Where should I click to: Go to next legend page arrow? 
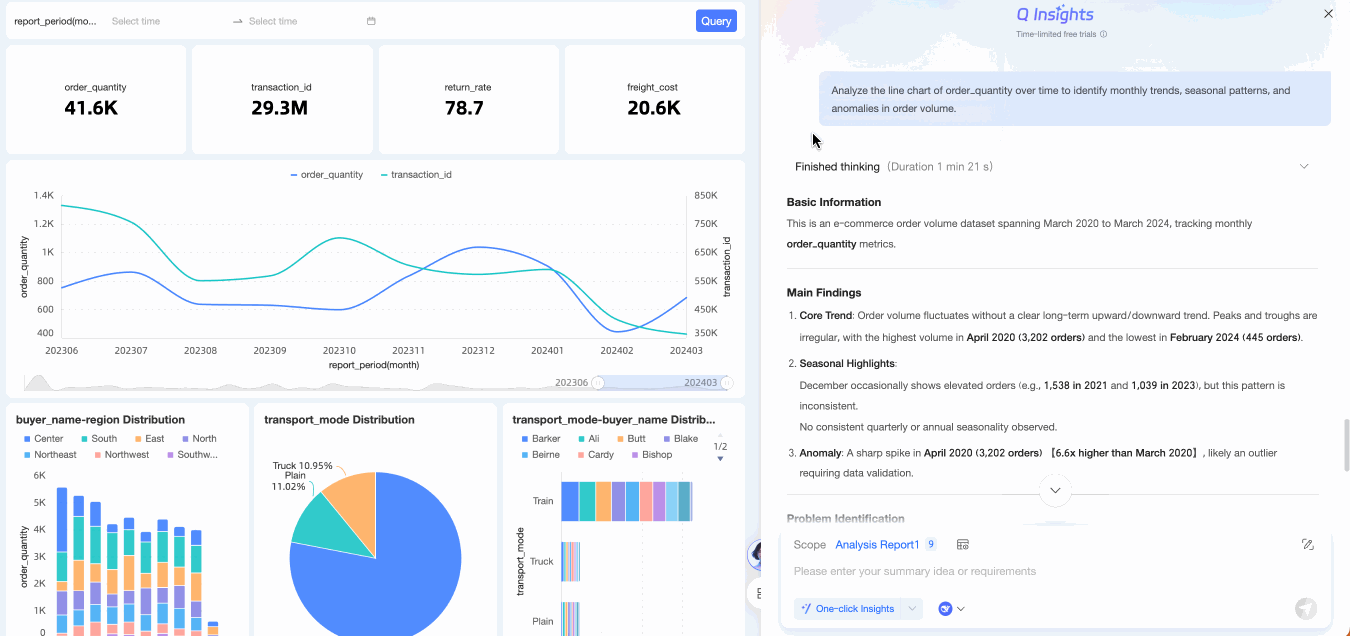(x=720, y=459)
